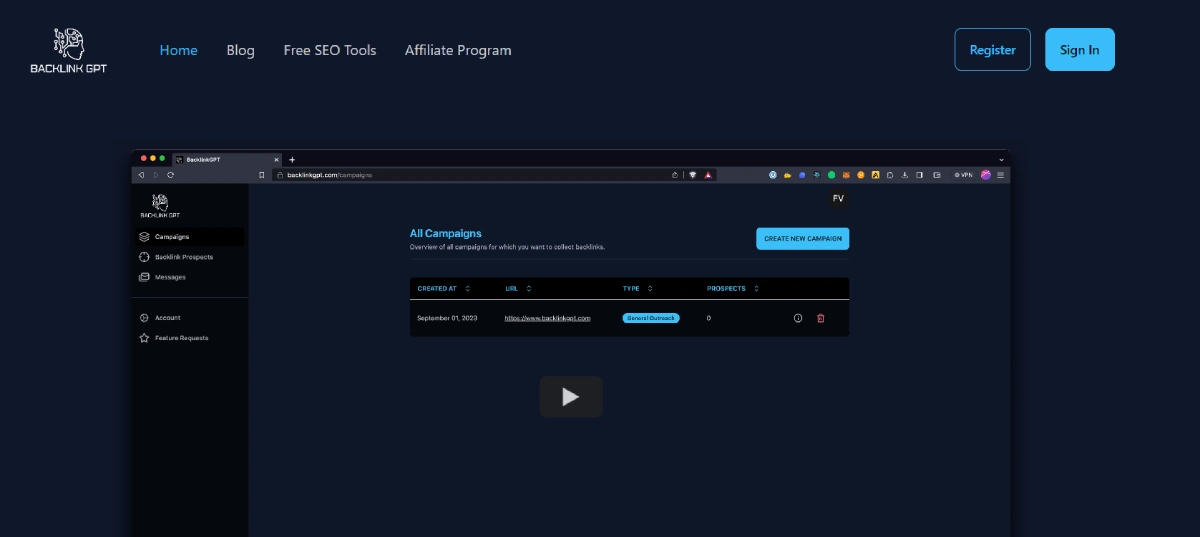Play the demo video
This screenshot has height=537, width=1200.
click(x=571, y=397)
